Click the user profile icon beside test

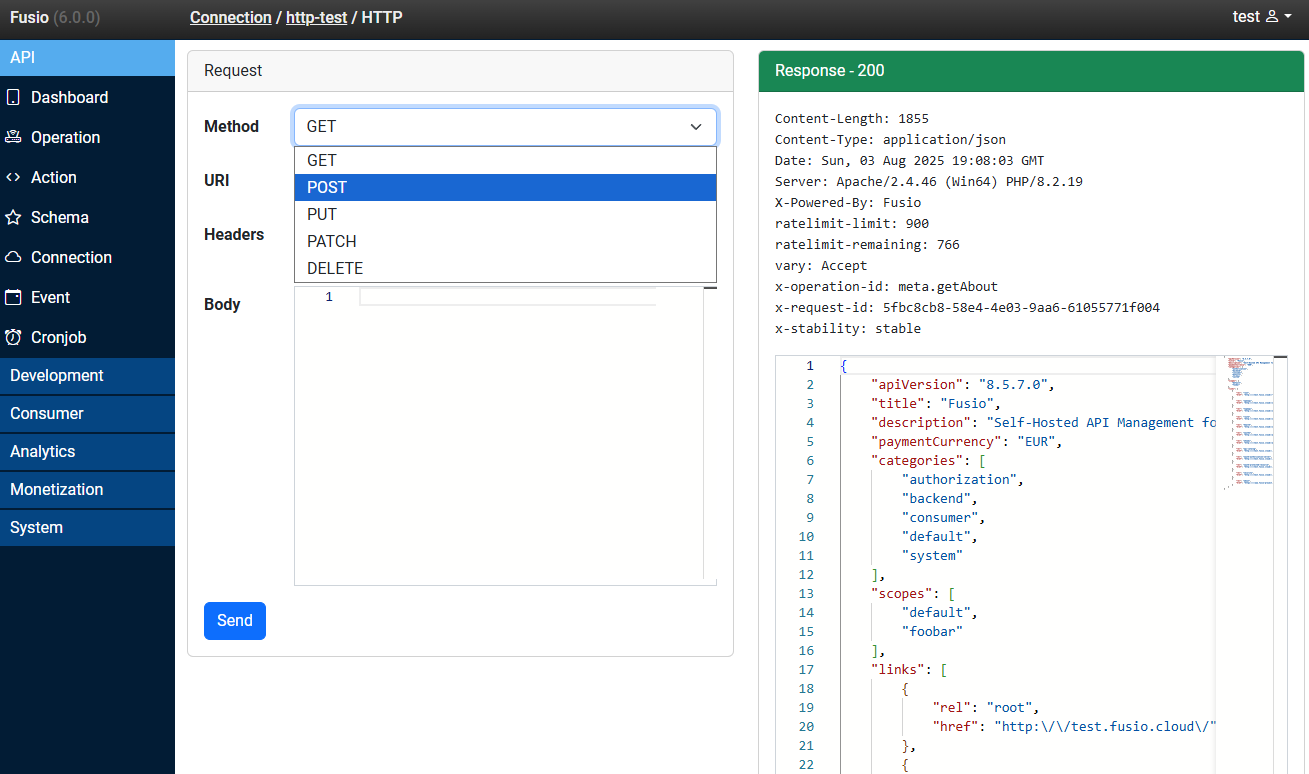[1272, 17]
